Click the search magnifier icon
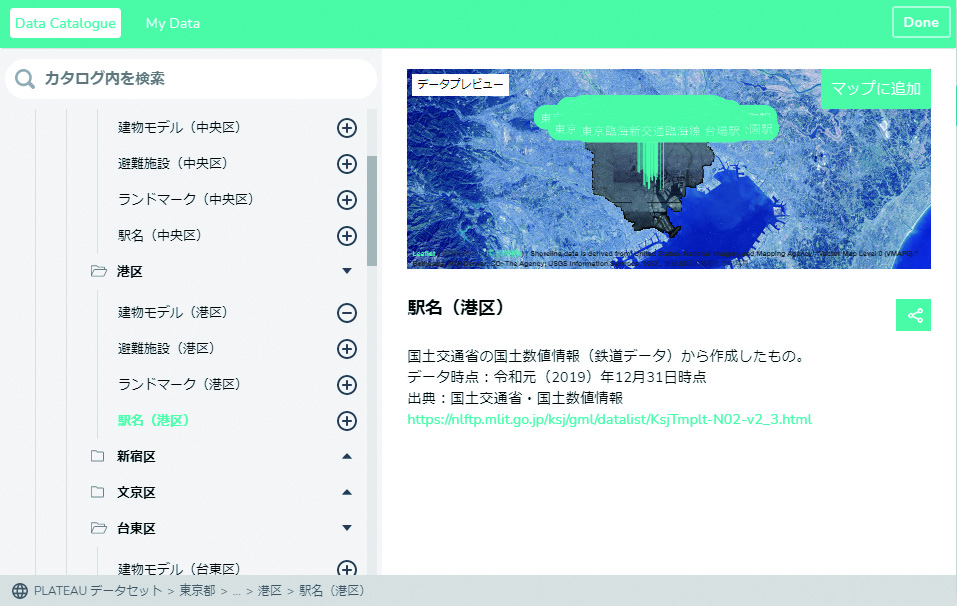The height and width of the screenshot is (606, 957). [x=24, y=79]
